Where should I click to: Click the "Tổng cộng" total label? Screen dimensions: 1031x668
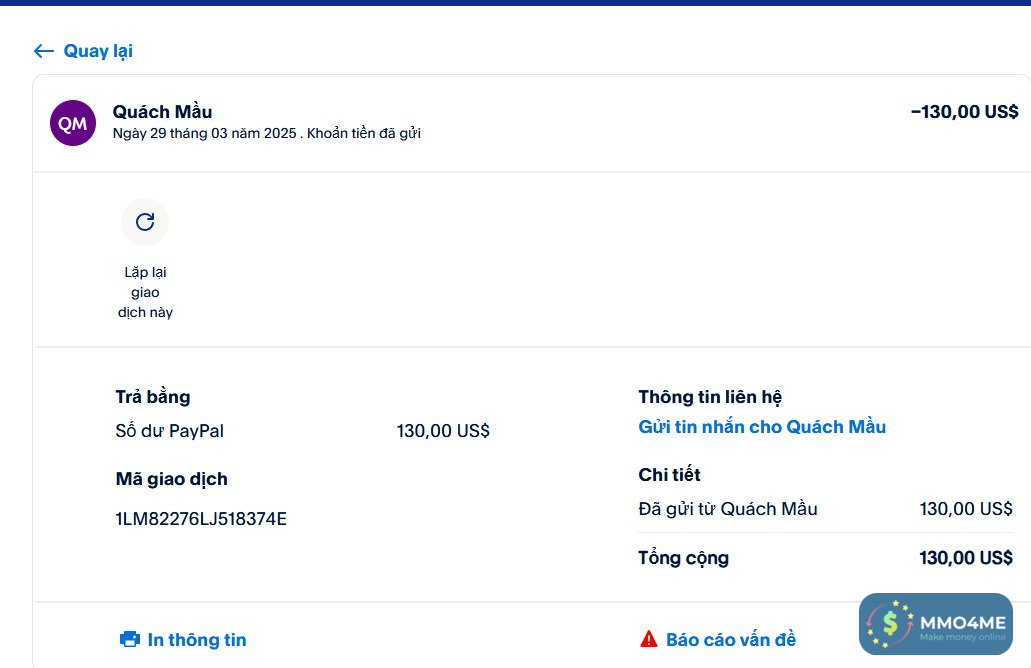click(x=684, y=558)
